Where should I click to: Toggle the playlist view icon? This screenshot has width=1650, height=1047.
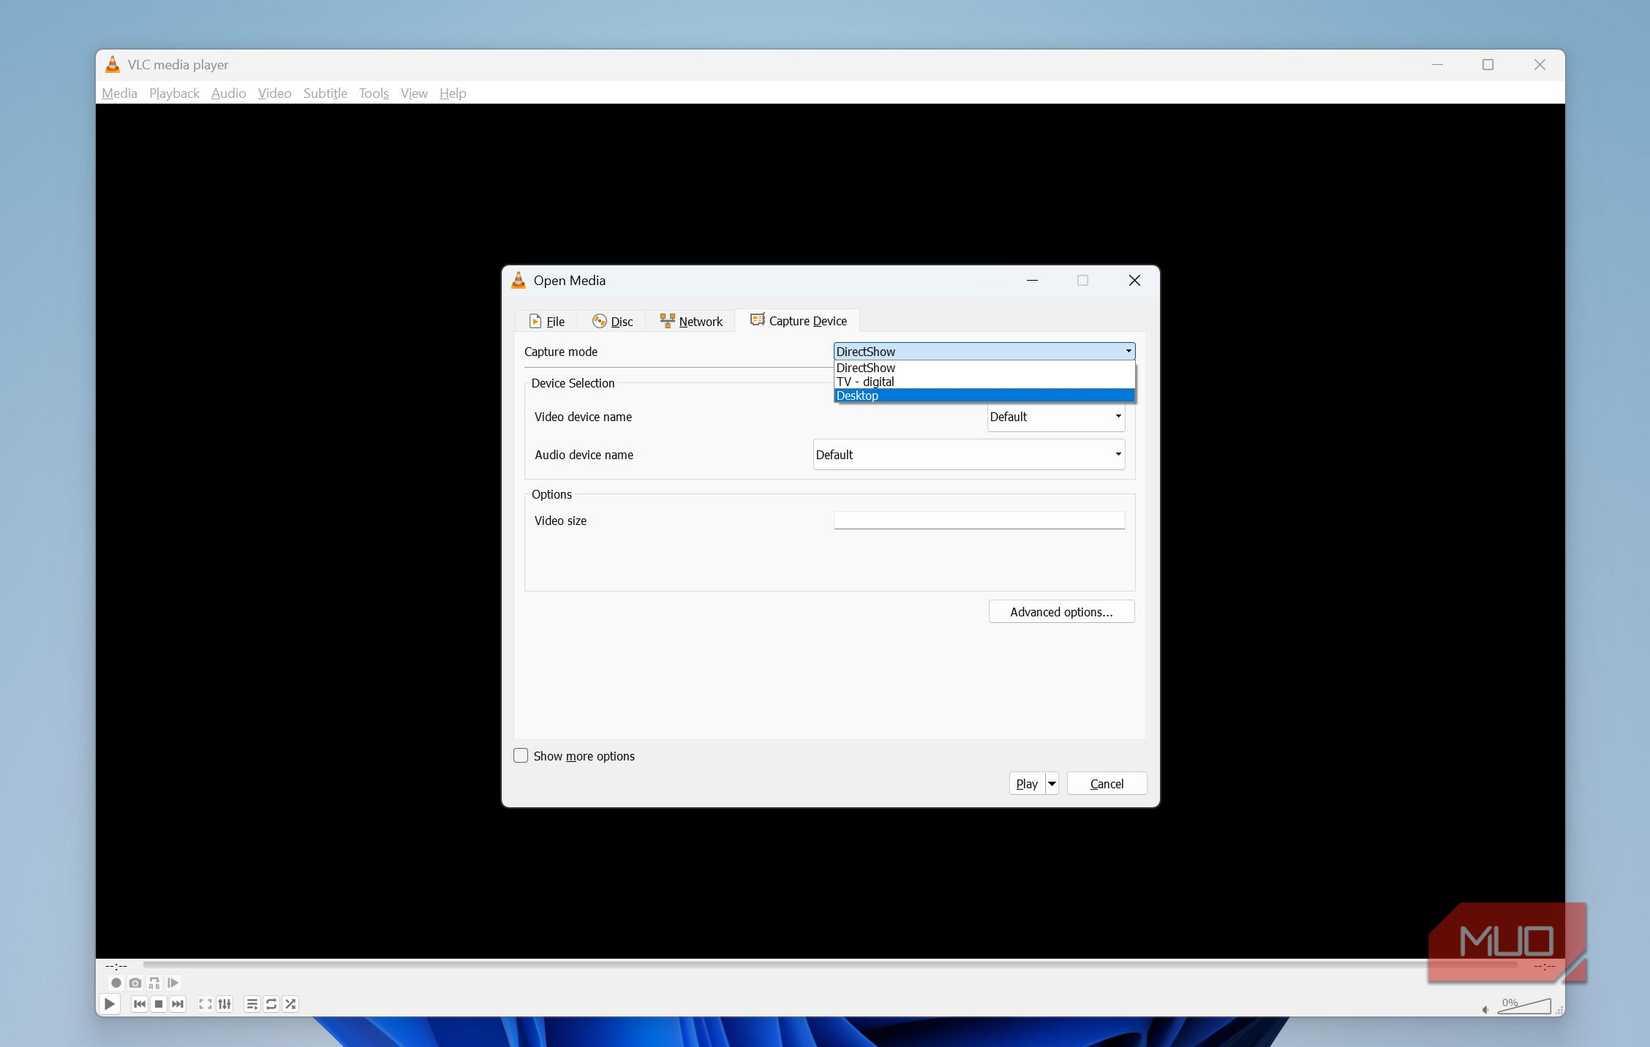tap(252, 1004)
